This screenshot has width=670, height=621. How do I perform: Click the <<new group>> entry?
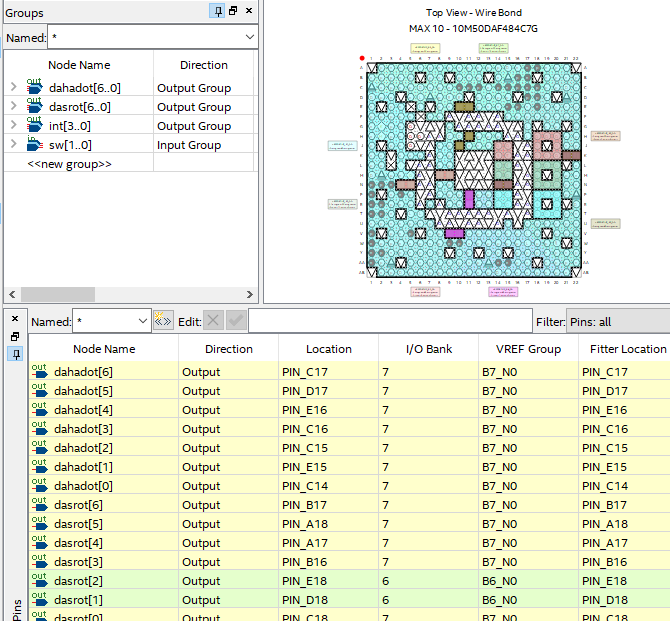point(69,163)
